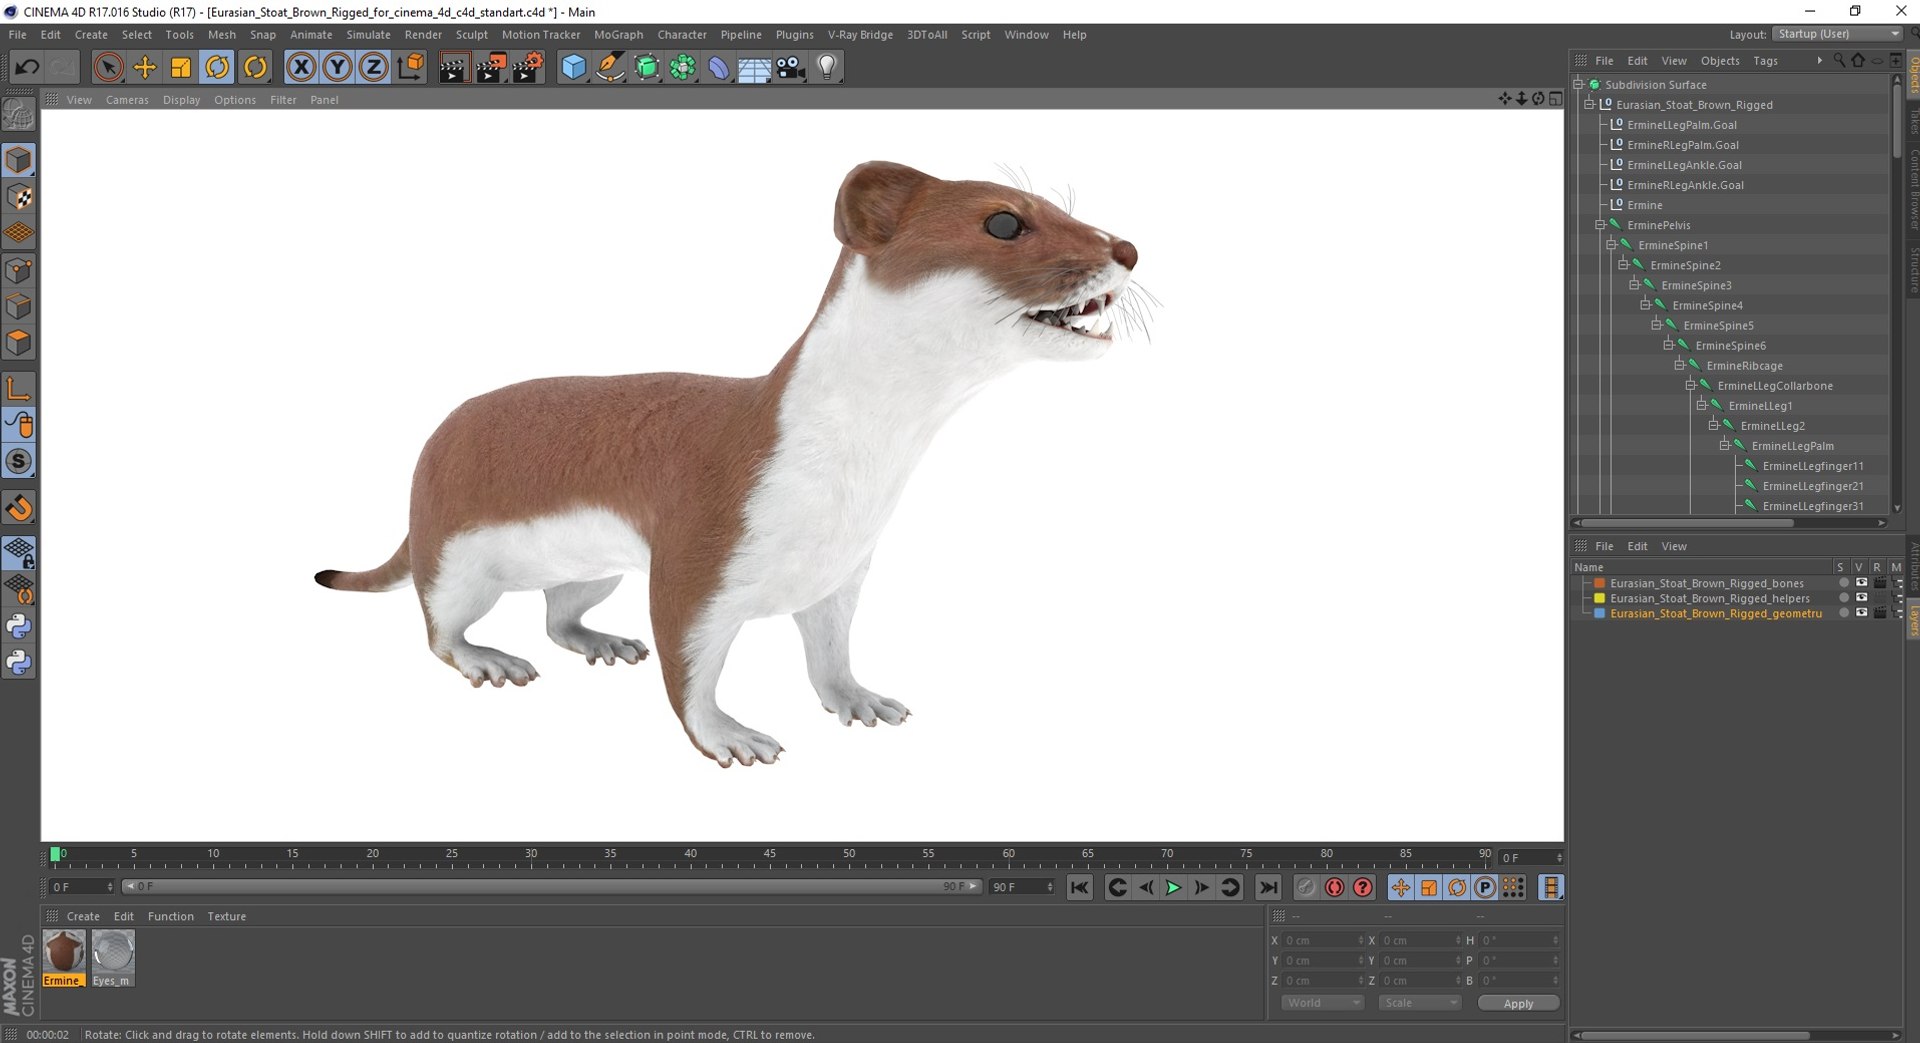Open the Layout dropdown
The image size is (1920, 1043).
click(1838, 34)
